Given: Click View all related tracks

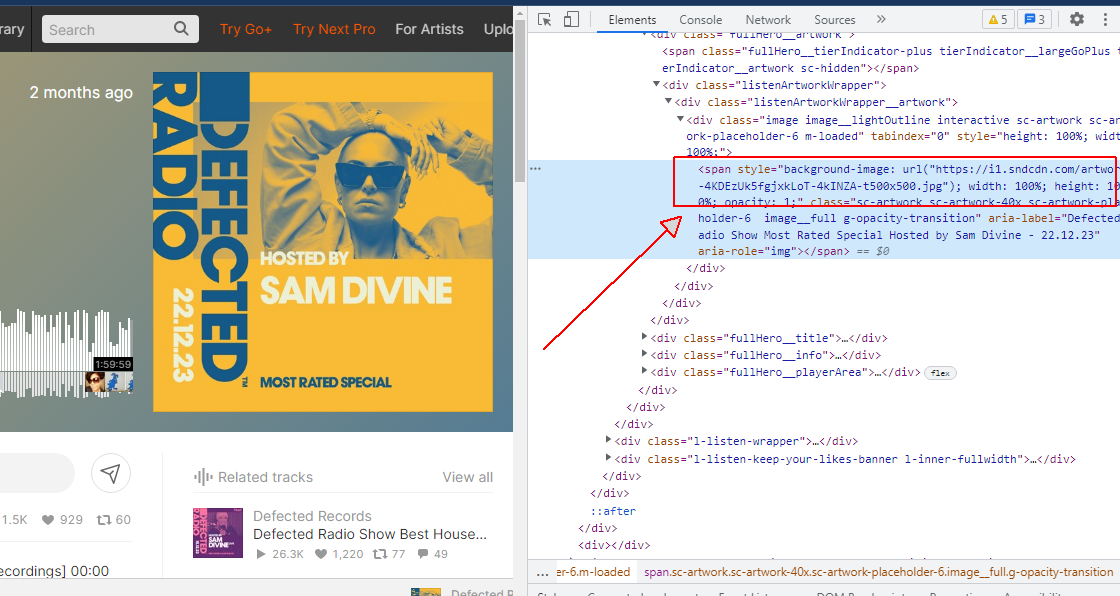Looking at the screenshot, I should tap(467, 477).
